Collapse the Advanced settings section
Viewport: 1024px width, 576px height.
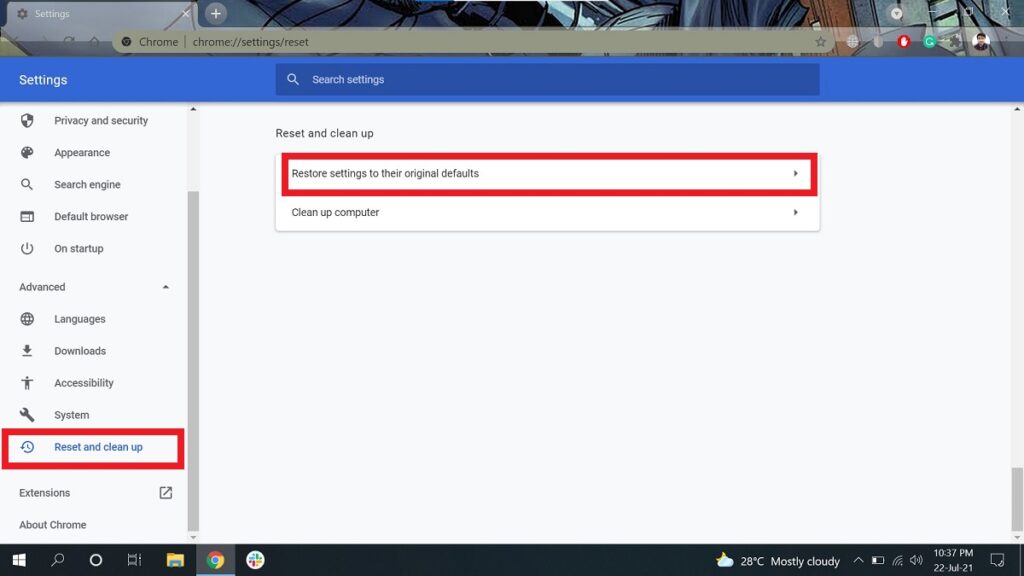pos(165,287)
